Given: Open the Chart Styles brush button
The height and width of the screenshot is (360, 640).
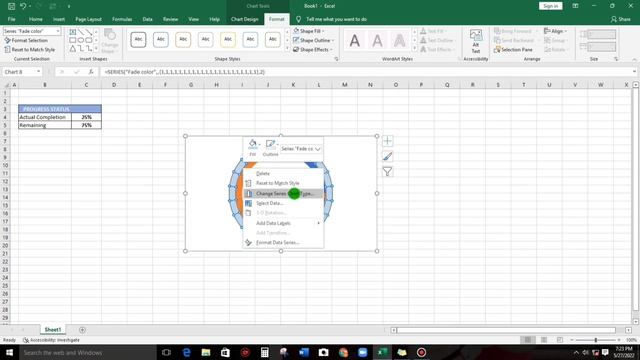Looking at the screenshot, I should (x=387, y=156).
